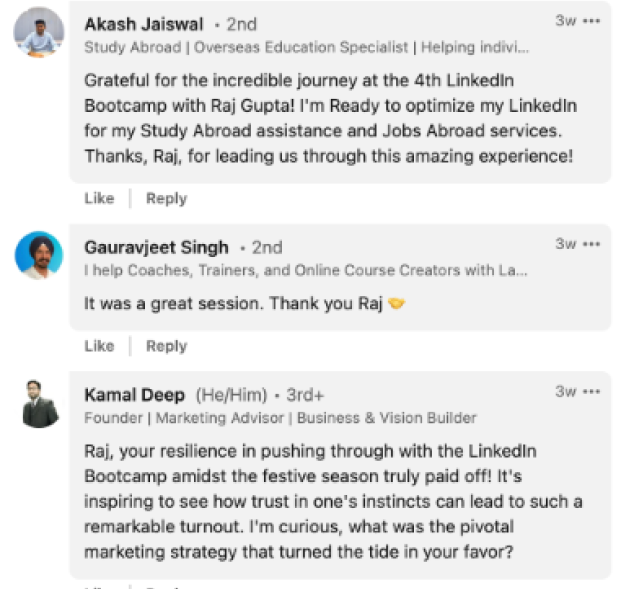The width and height of the screenshot is (621, 589).
Task: Like Gauravjeet Singh's comment
Action: [99, 346]
